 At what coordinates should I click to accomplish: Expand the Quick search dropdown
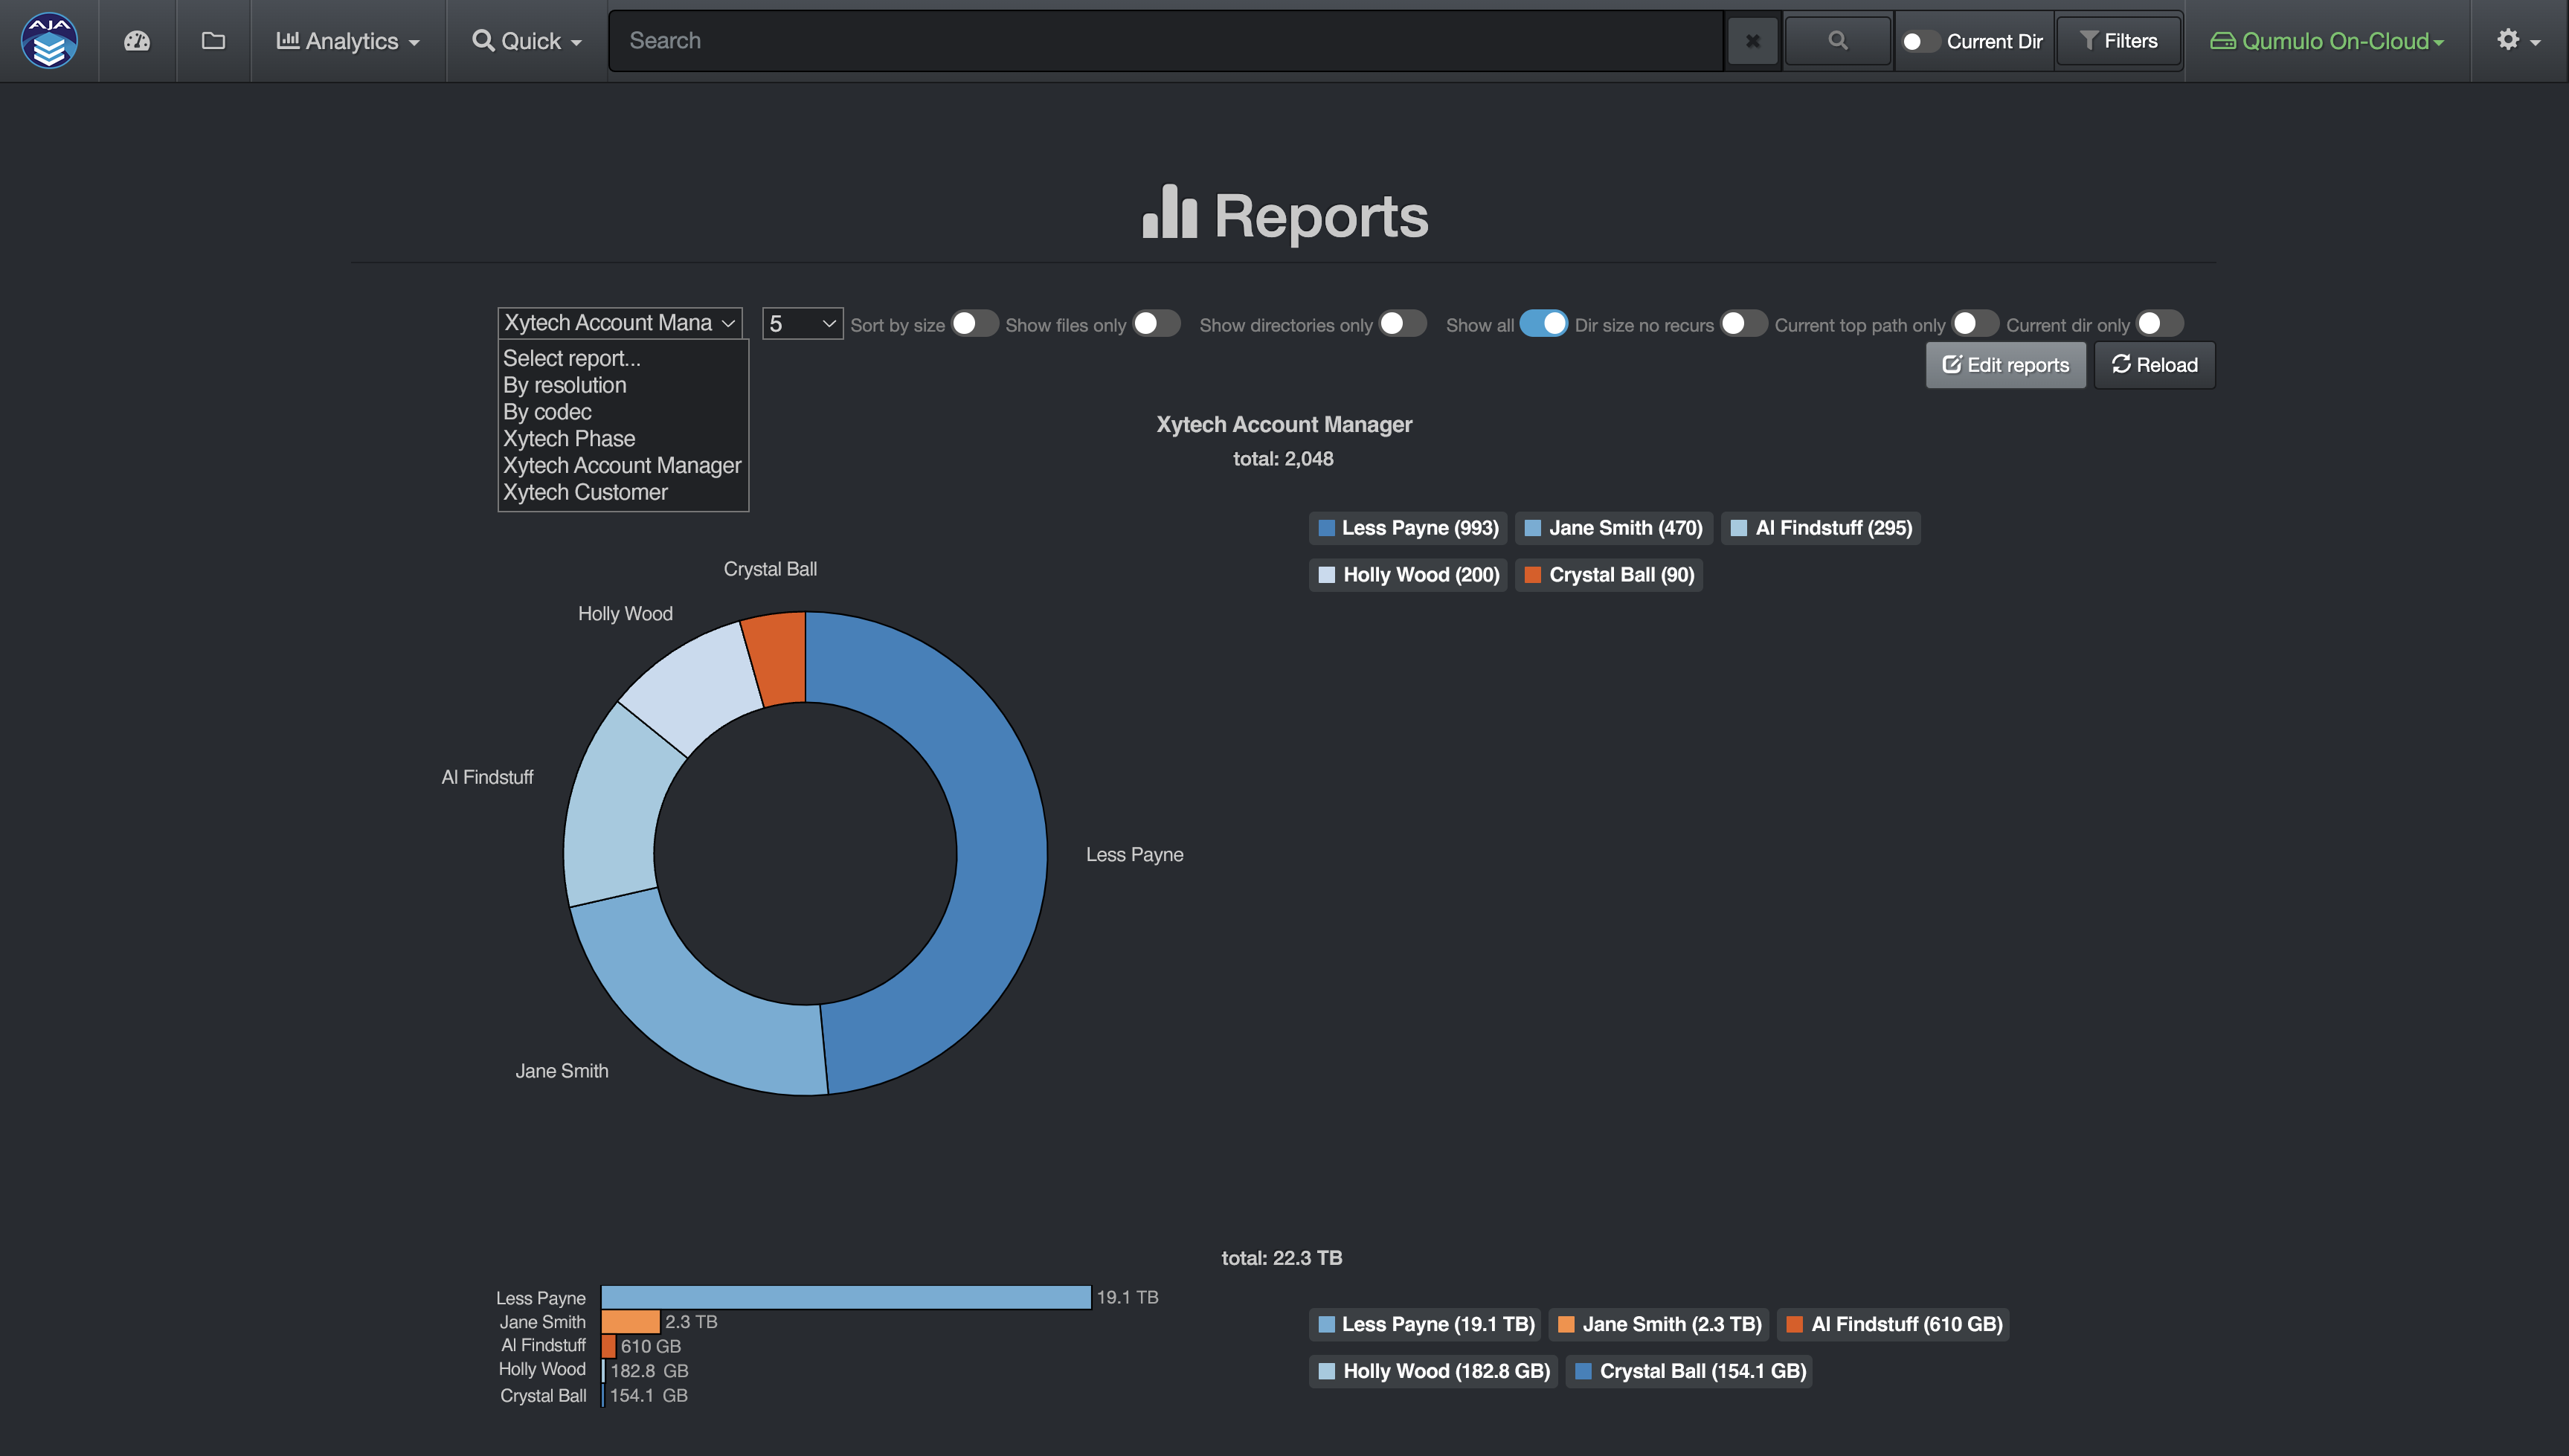[x=524, y=40]
